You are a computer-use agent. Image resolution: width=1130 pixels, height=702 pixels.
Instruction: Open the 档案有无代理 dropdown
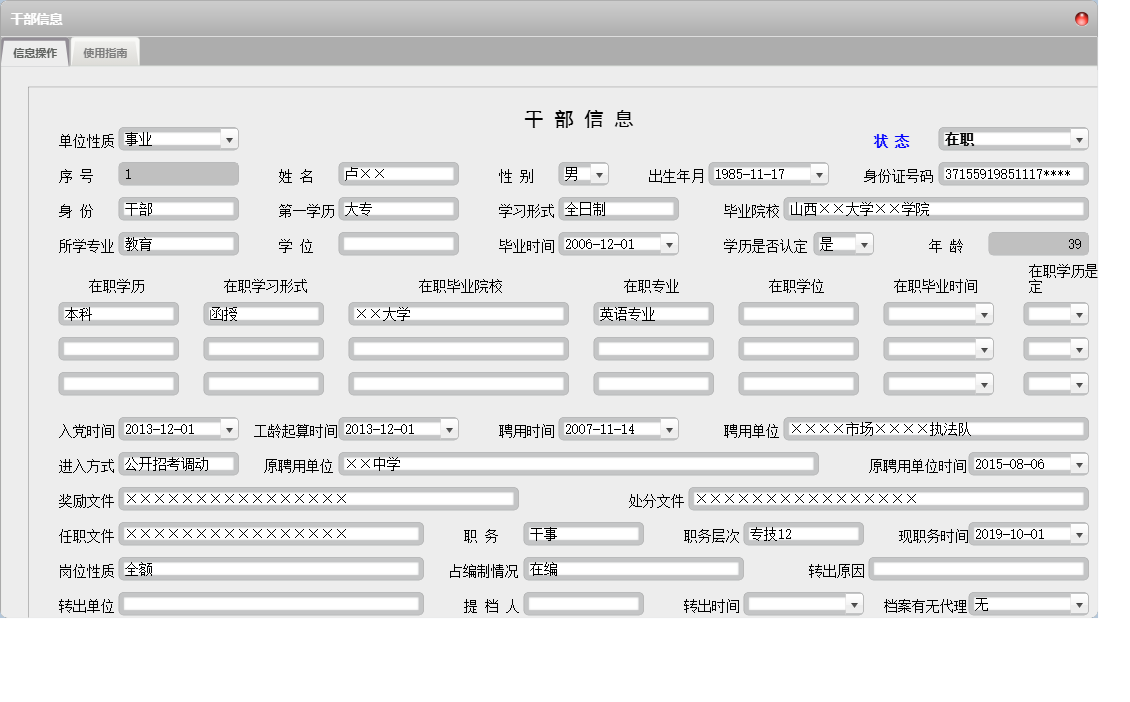[1078, 605]
